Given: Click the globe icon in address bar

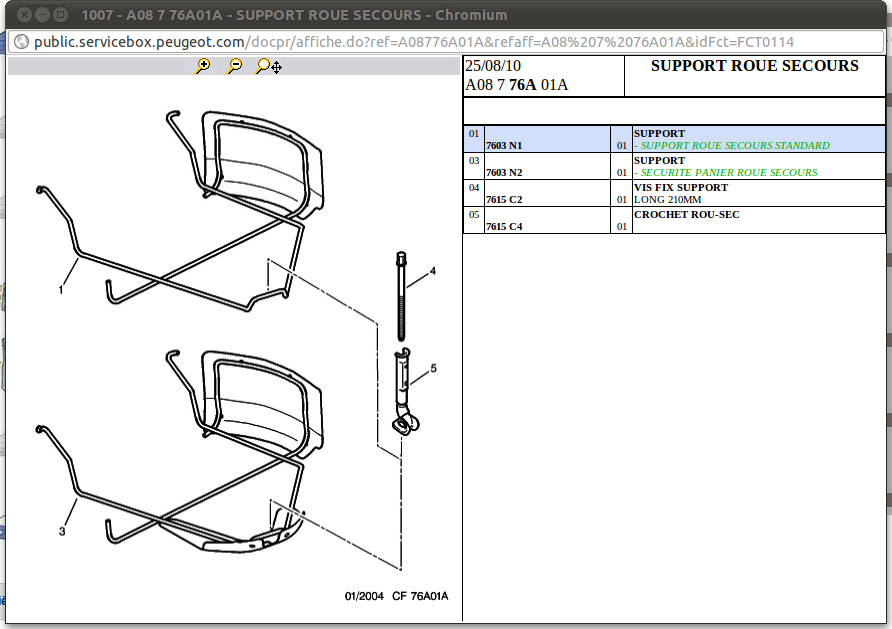Looking at the screenshot, I should pos(21,42).
